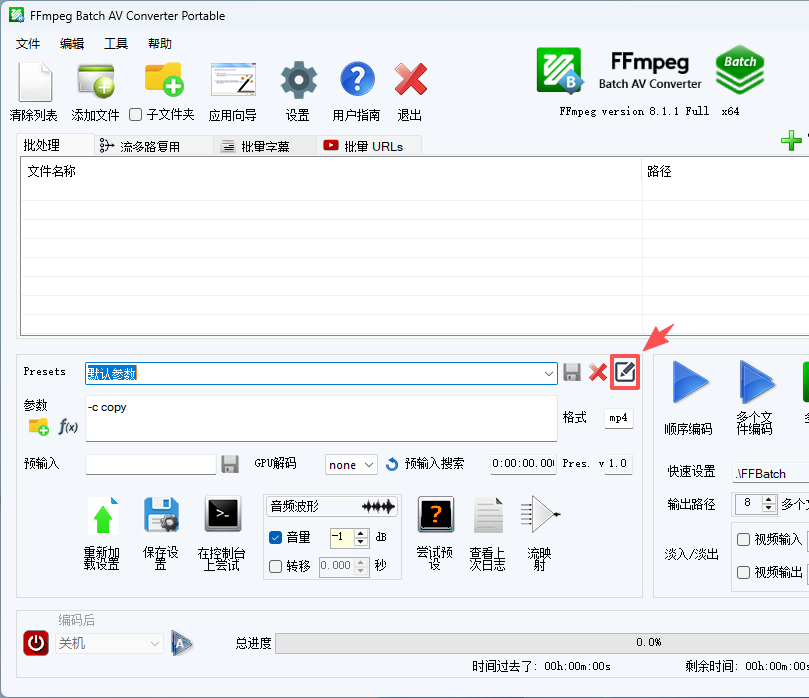
Task: Click the 顺序编码 blue play icon
Action: click(690, 382)
